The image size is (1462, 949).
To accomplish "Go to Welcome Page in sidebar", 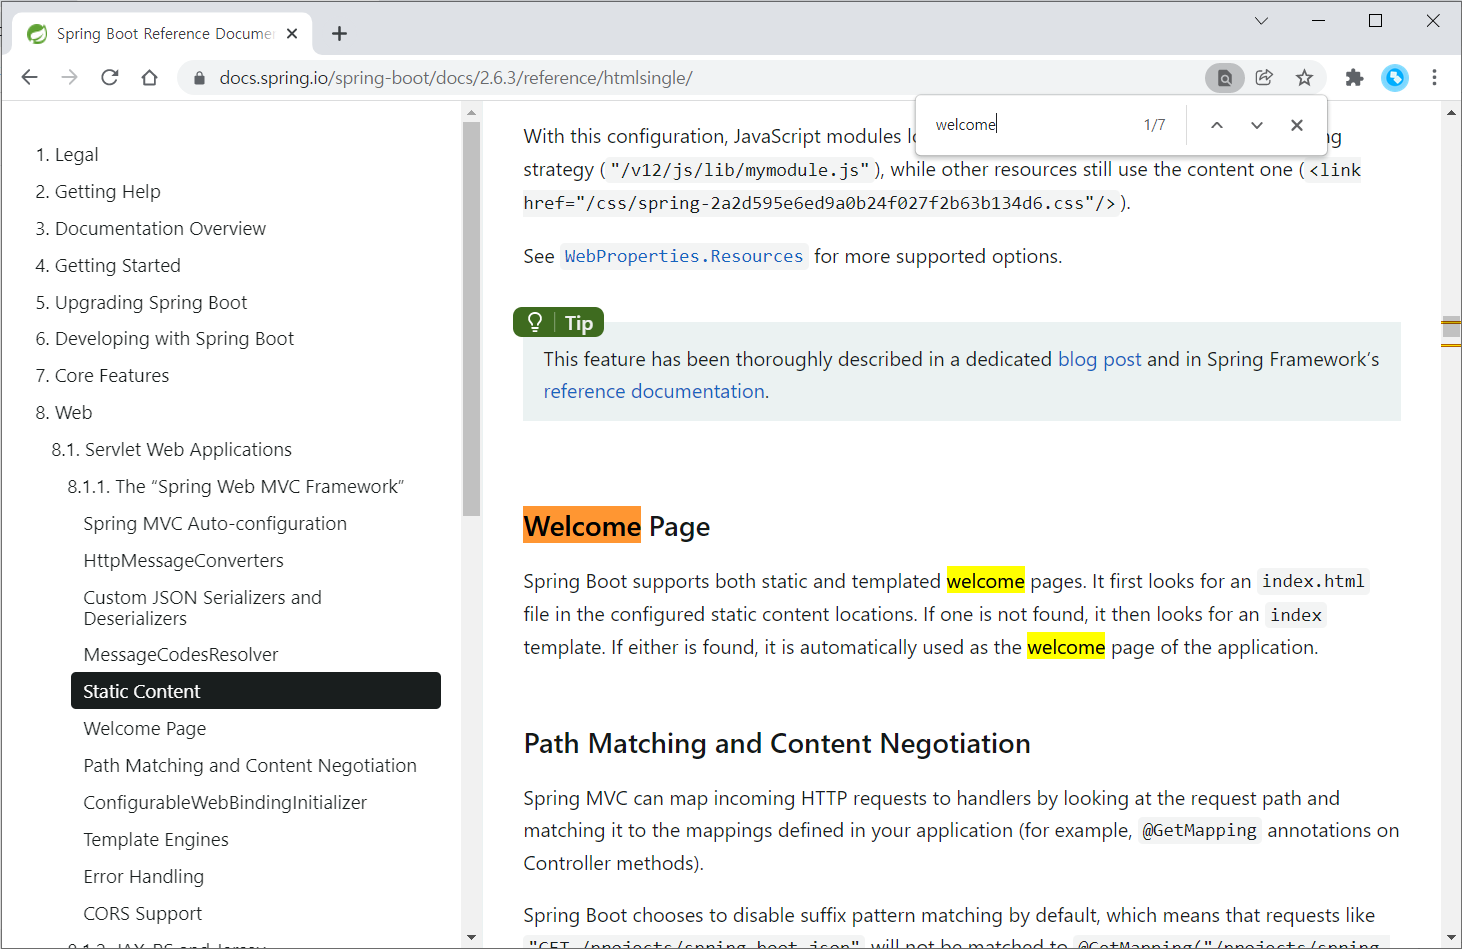I will 145,729.
